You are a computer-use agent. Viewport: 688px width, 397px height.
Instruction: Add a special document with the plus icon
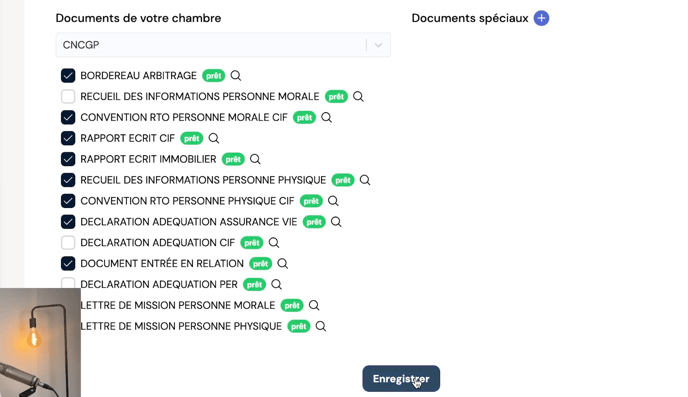(x=541, y=18)
